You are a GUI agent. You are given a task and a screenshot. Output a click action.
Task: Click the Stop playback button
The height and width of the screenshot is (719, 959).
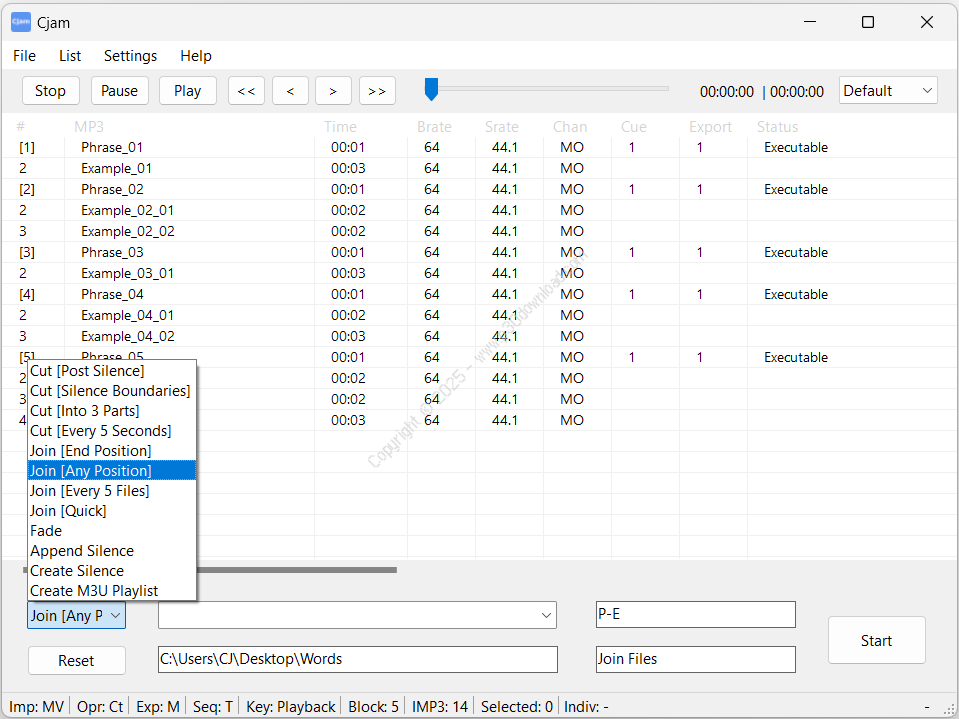pos(50,91)
